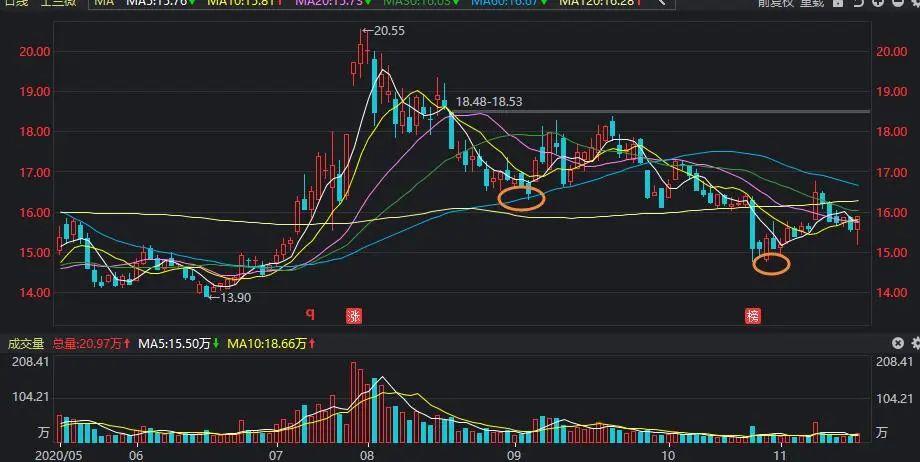920x462 pixels.
Task: Click 104.21 on the right volume axis
Action: (x=894, y=399)
